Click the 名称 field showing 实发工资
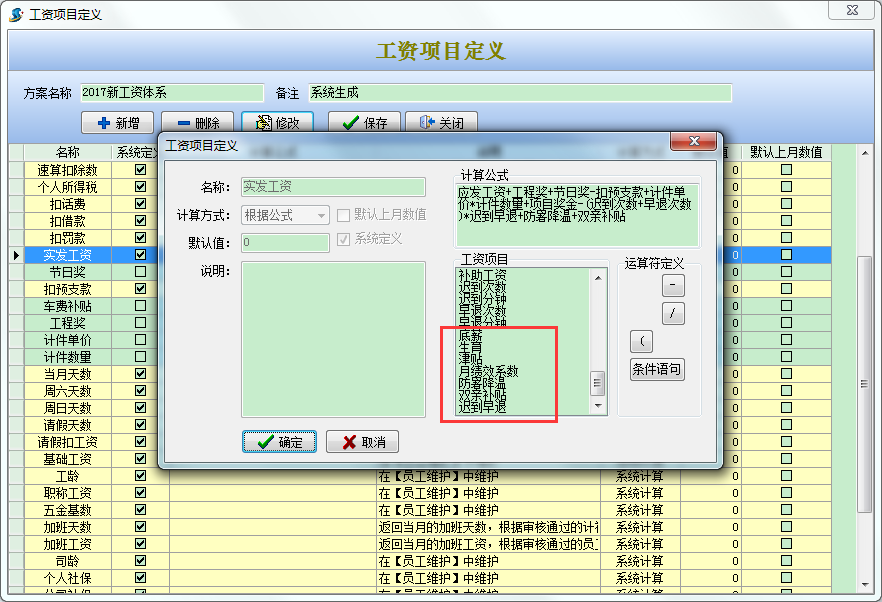The height and width of the screenshot is (602, 882). (x=333, y=187)
